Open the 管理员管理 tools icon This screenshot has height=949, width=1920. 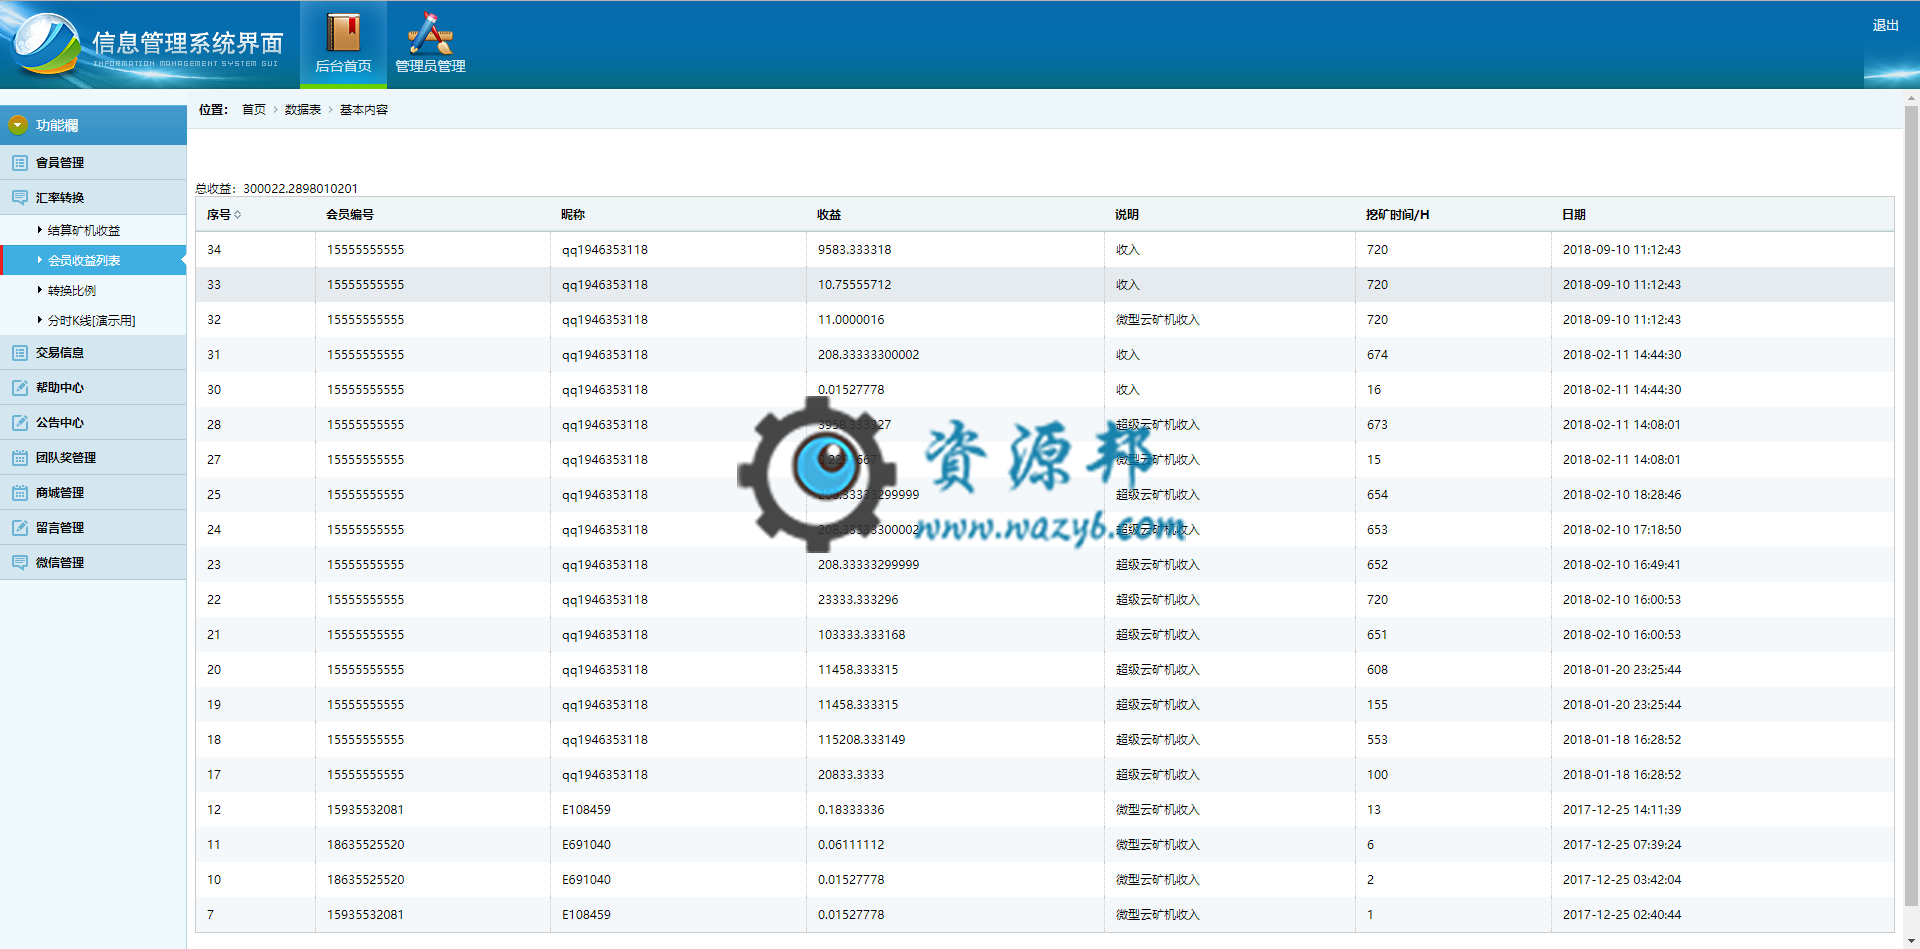[x=430, y=32]
